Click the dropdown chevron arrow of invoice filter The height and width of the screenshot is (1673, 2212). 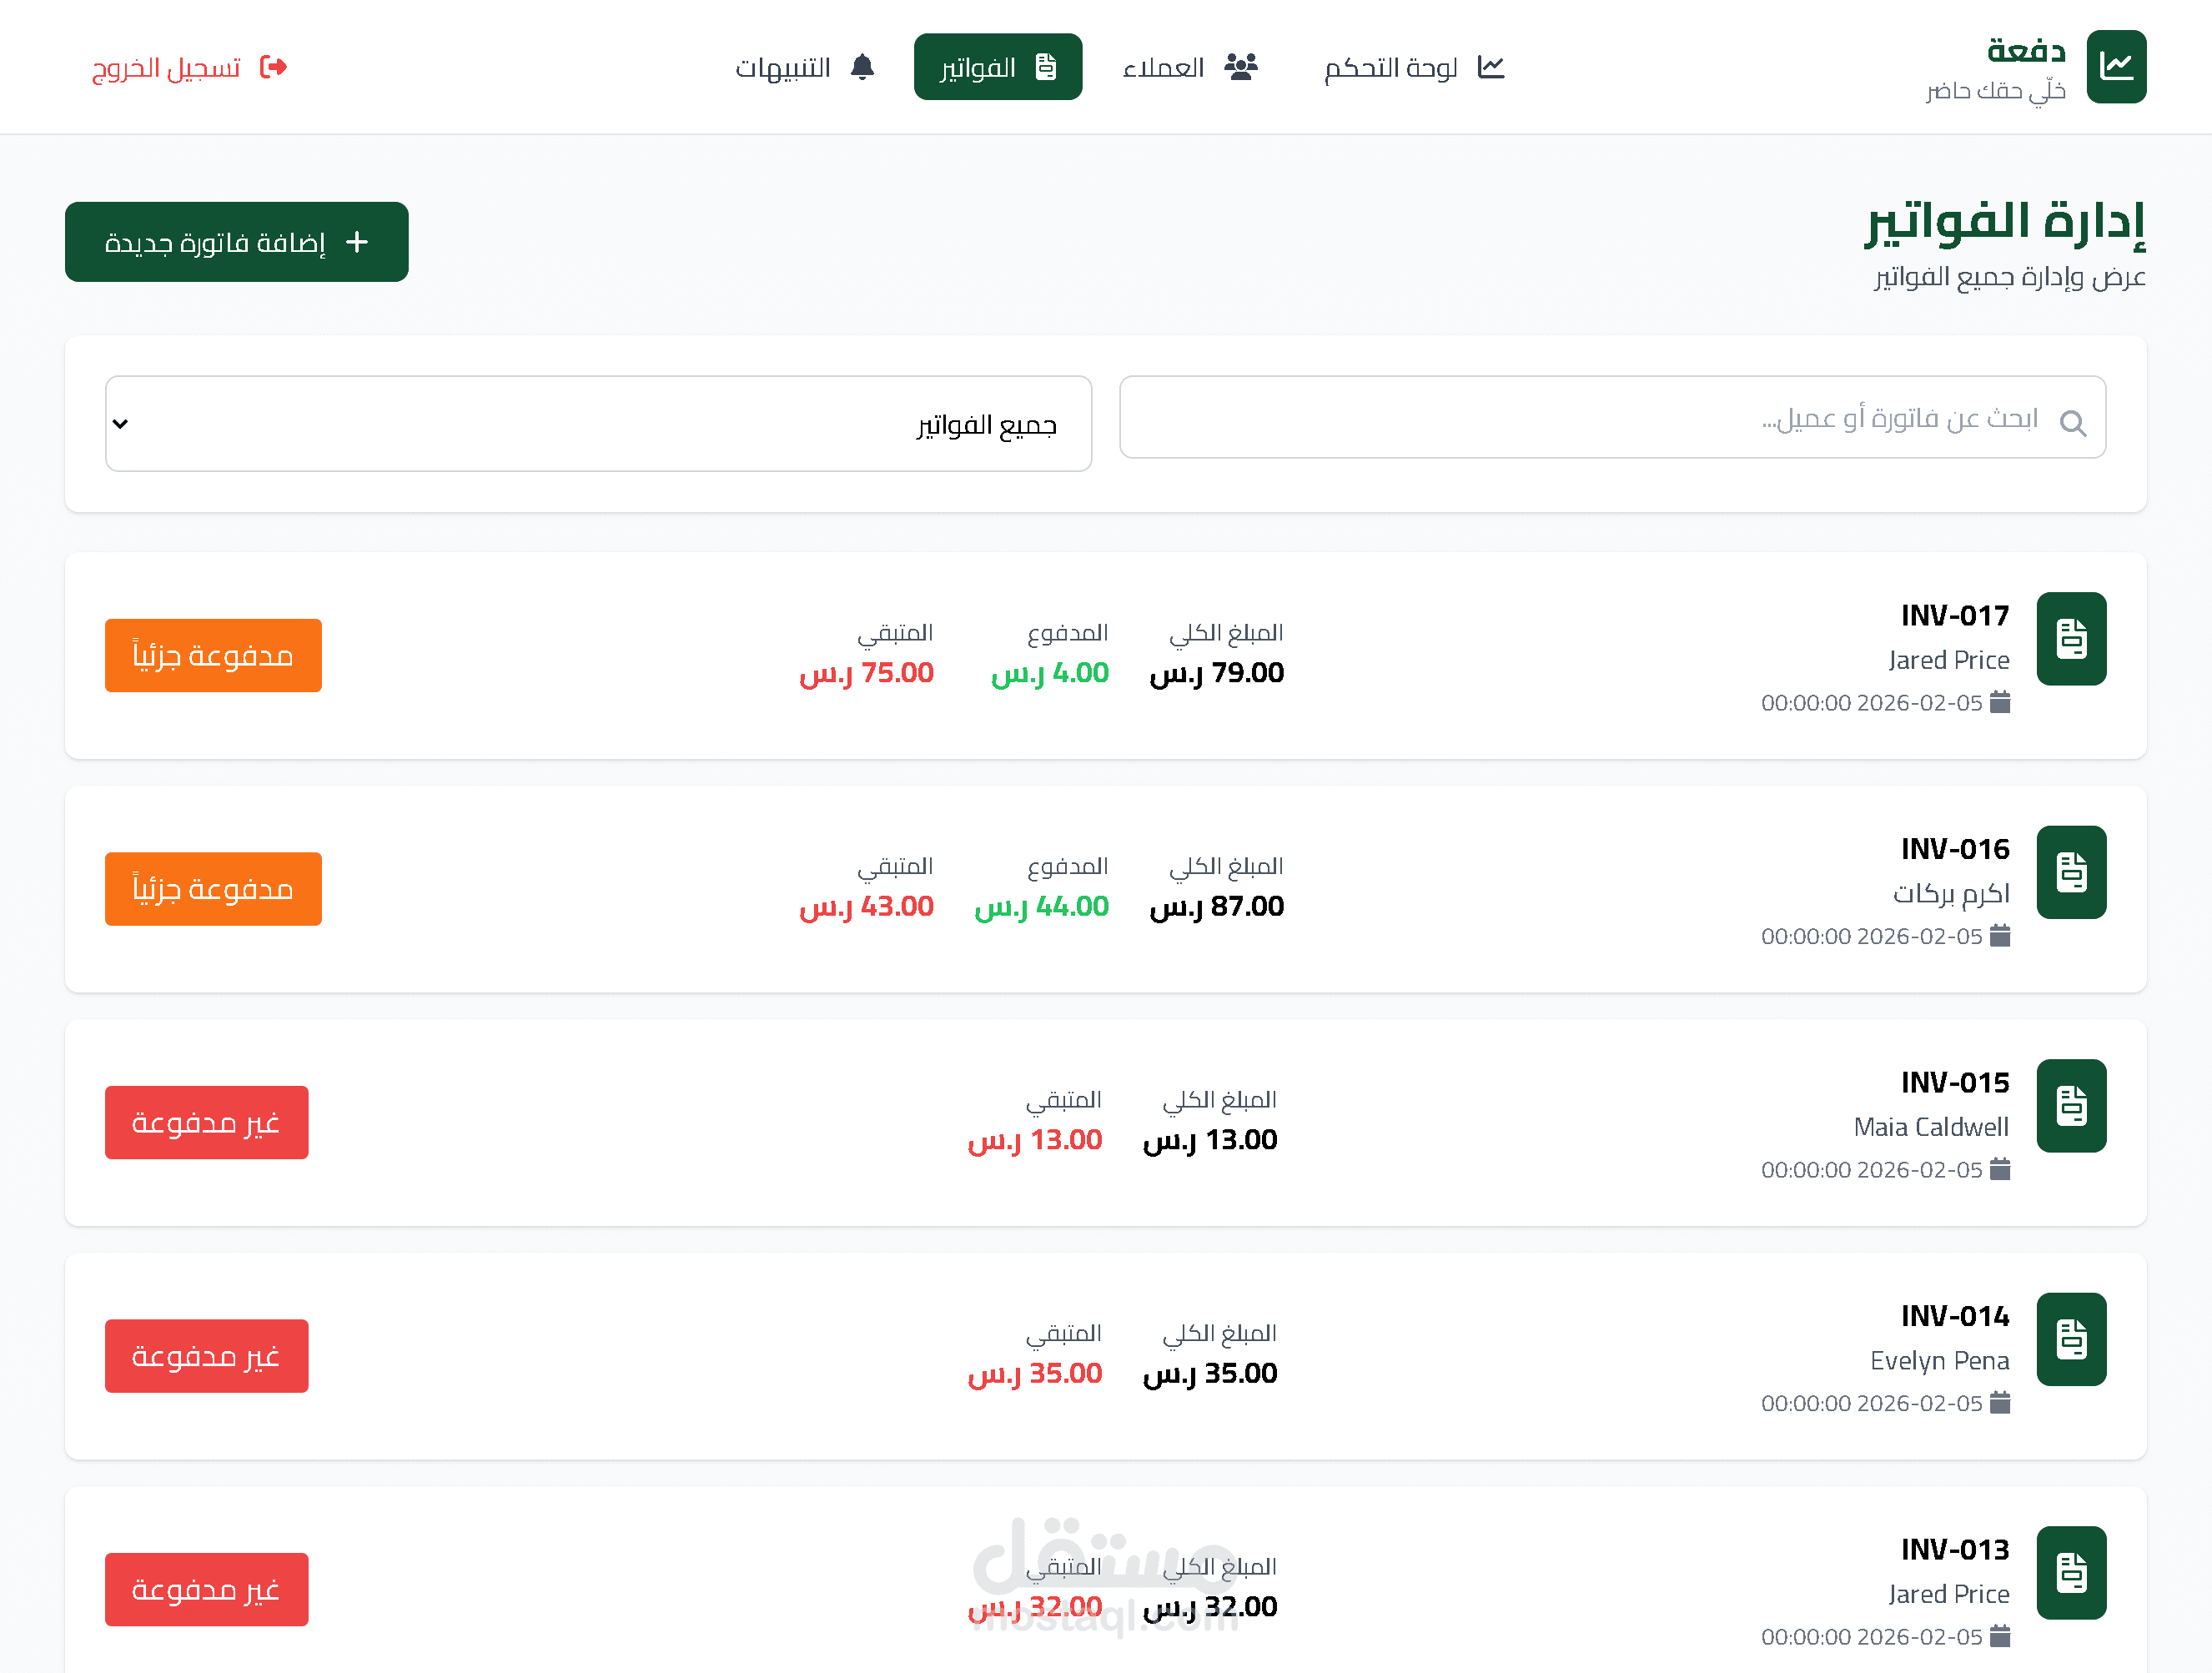pyautogui.click(x=120, y=423)
